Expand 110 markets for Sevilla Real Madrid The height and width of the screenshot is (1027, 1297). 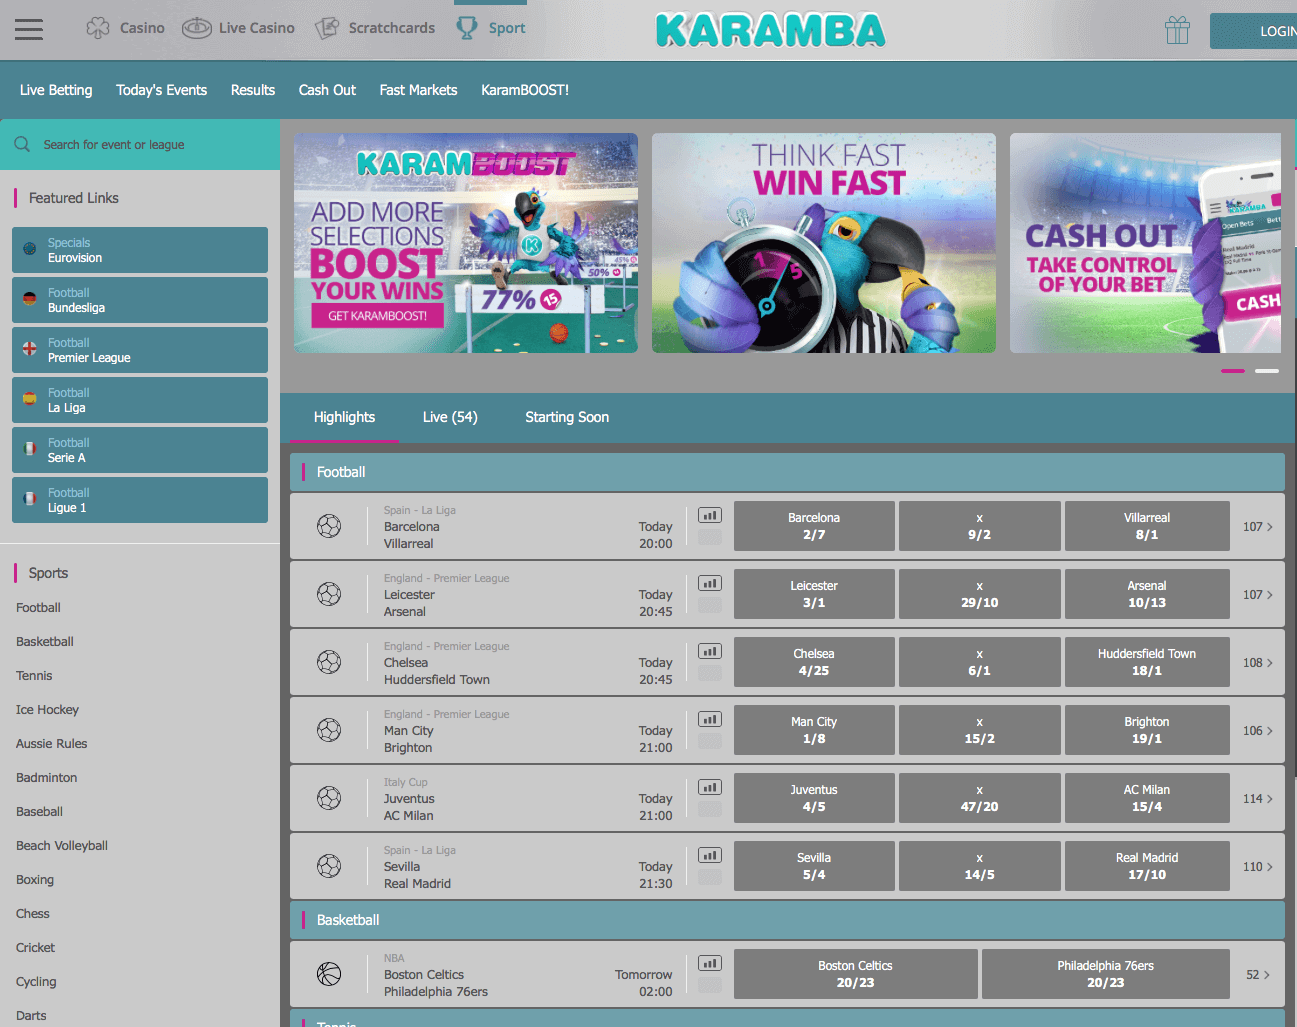(1258, 867)
